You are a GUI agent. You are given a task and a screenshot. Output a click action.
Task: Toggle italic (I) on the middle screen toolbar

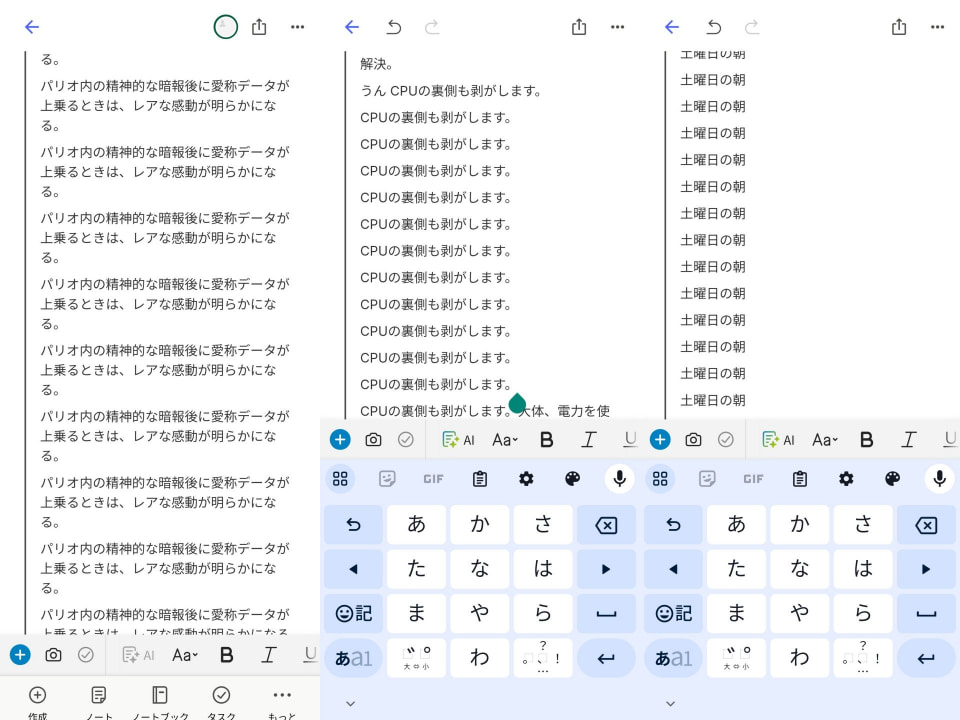click(588, 440)
